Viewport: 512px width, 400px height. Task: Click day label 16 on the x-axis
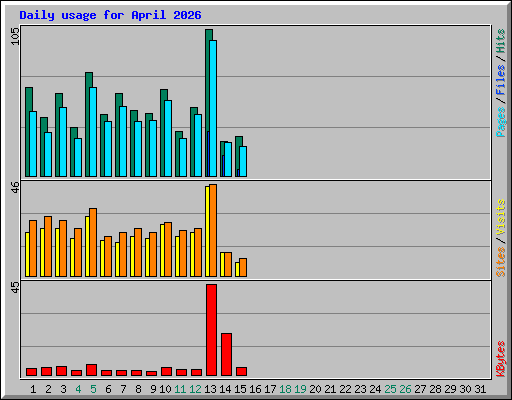pos(255,389)
